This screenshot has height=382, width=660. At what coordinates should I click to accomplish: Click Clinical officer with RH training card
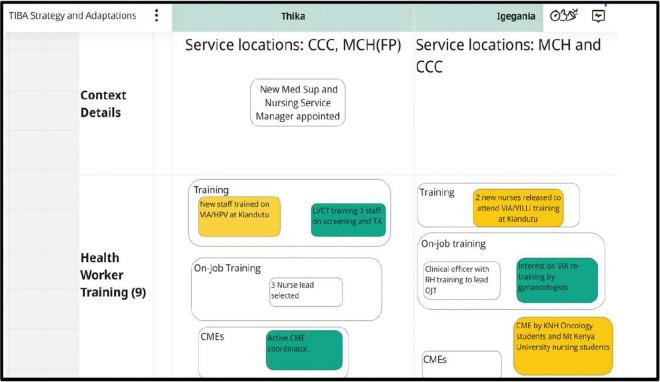click(461, 280)
